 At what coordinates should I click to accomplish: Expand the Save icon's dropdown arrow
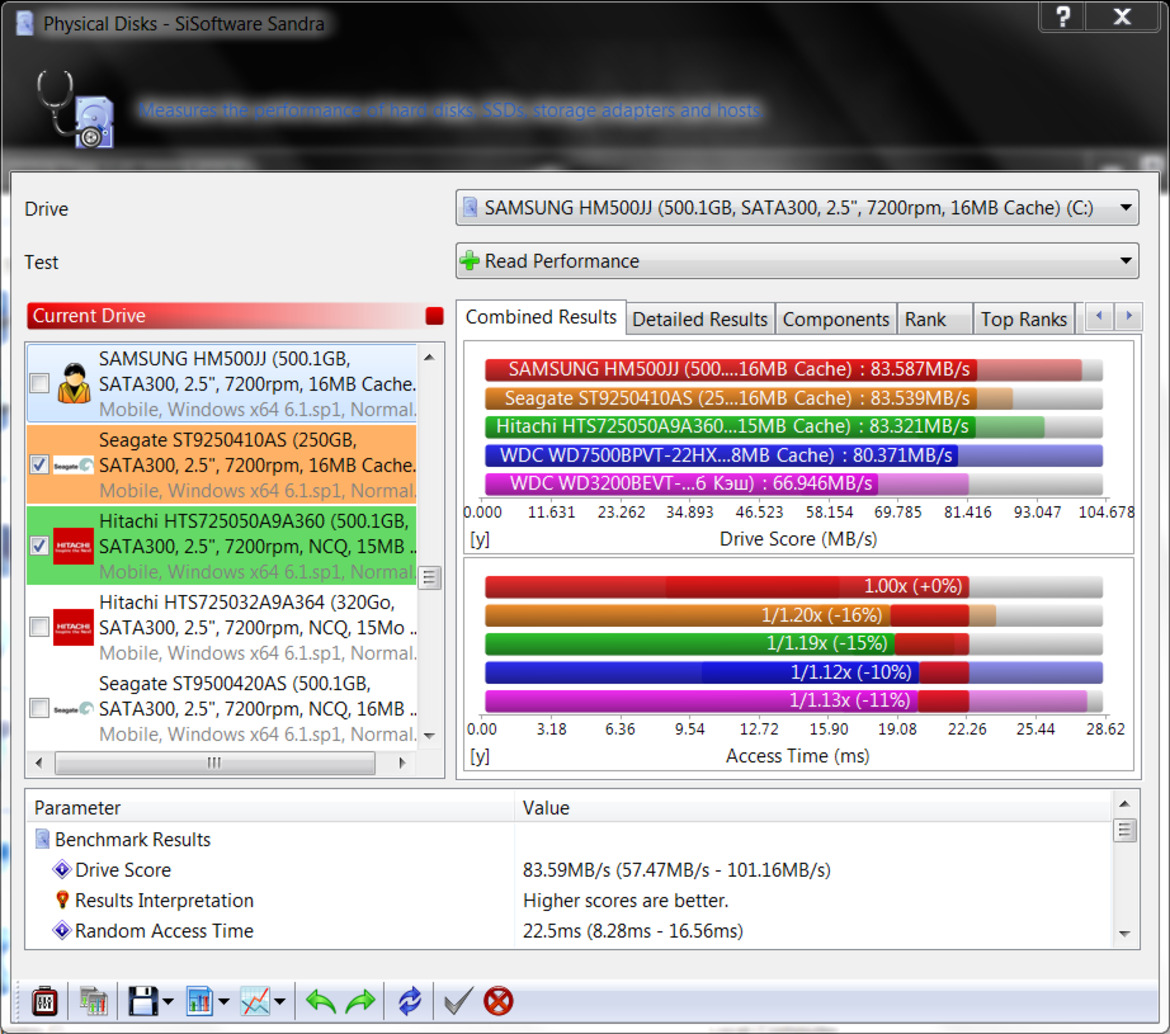[x=168, y=1001]
